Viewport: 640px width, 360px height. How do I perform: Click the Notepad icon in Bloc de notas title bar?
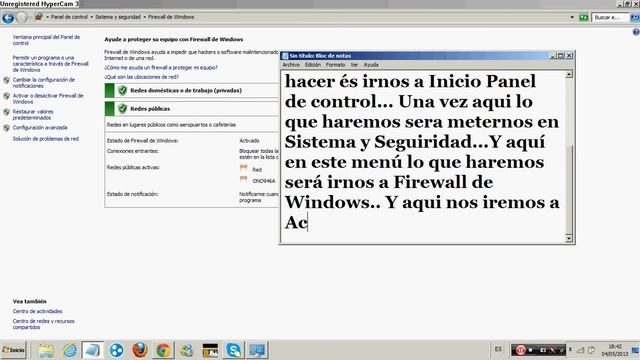[x=285, y=56]
